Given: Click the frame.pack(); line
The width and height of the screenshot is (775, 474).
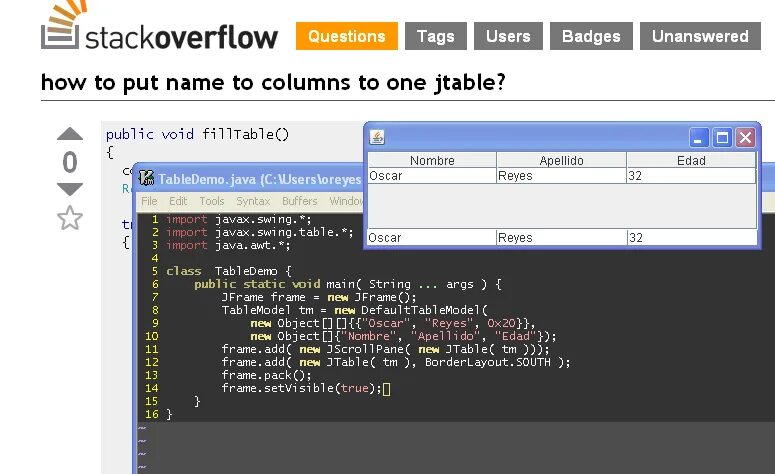Looking at the screenshot, I should (x=266, y=375).
